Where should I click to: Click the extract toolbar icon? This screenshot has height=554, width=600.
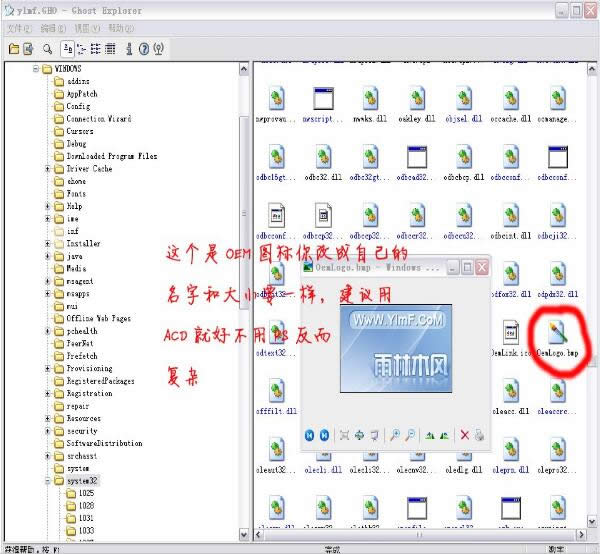(28, 49)
